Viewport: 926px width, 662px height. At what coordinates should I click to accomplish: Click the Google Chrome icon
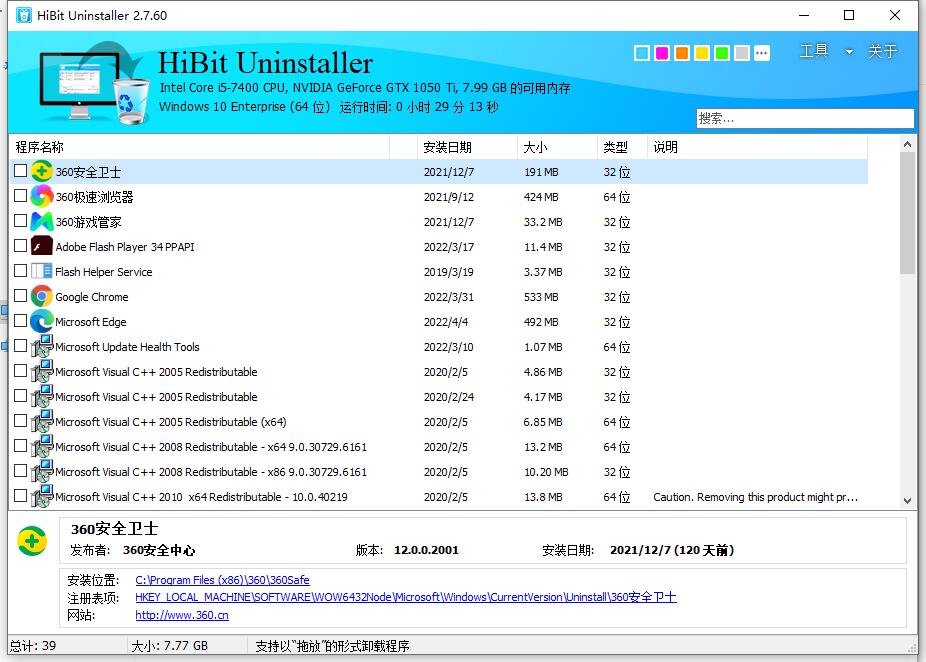tap(41, 297)
